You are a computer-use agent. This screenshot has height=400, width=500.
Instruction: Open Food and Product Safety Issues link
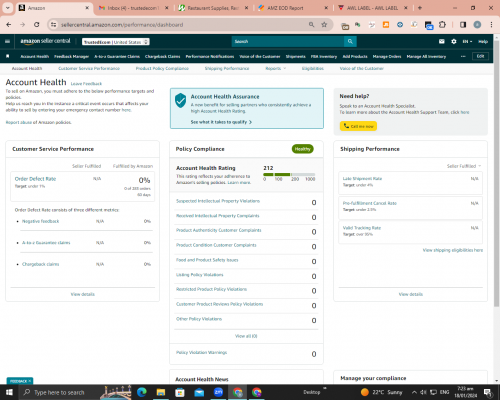click(x=207, y=260)
